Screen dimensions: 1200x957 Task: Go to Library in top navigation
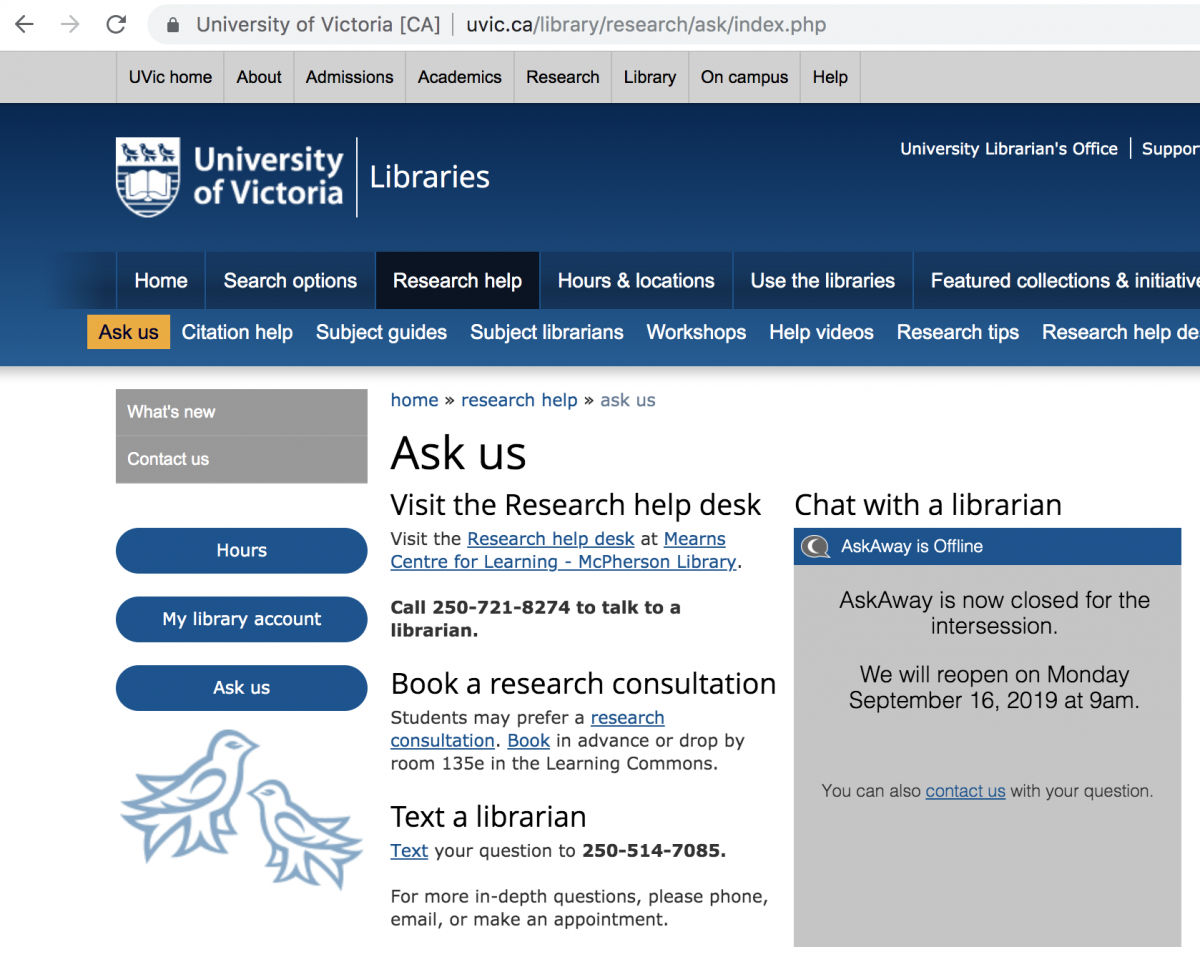649,77
